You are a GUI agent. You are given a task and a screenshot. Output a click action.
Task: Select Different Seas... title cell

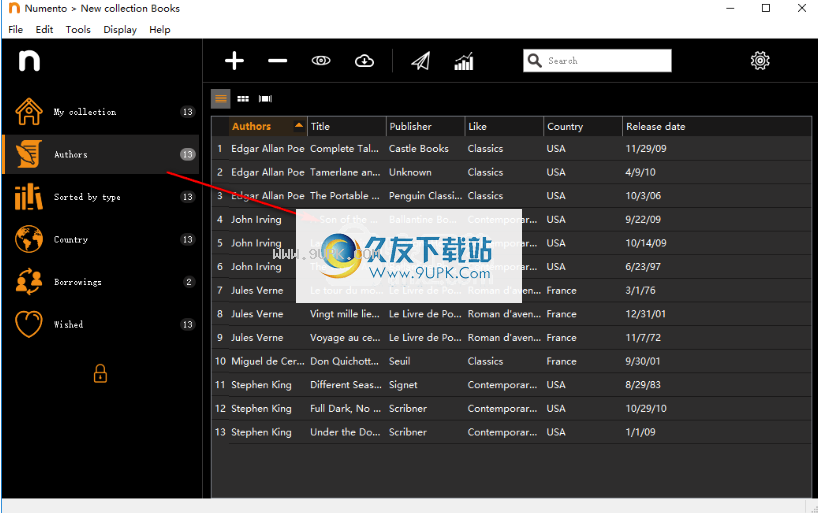point(345,385)
